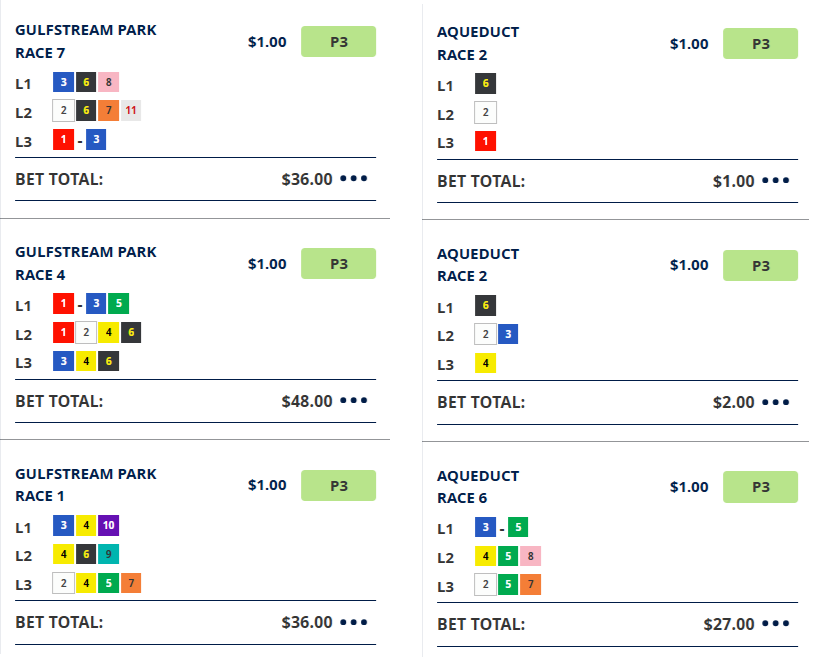Click orange number 7 in Gulfstream Race 7 L2

pos(109,111)
